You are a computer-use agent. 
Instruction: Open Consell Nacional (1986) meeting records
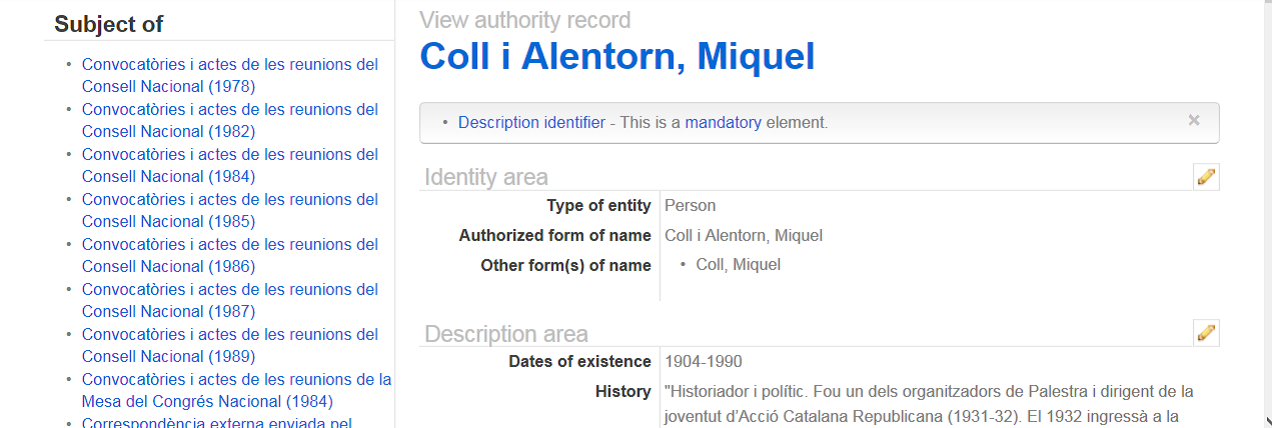point(230,255)
